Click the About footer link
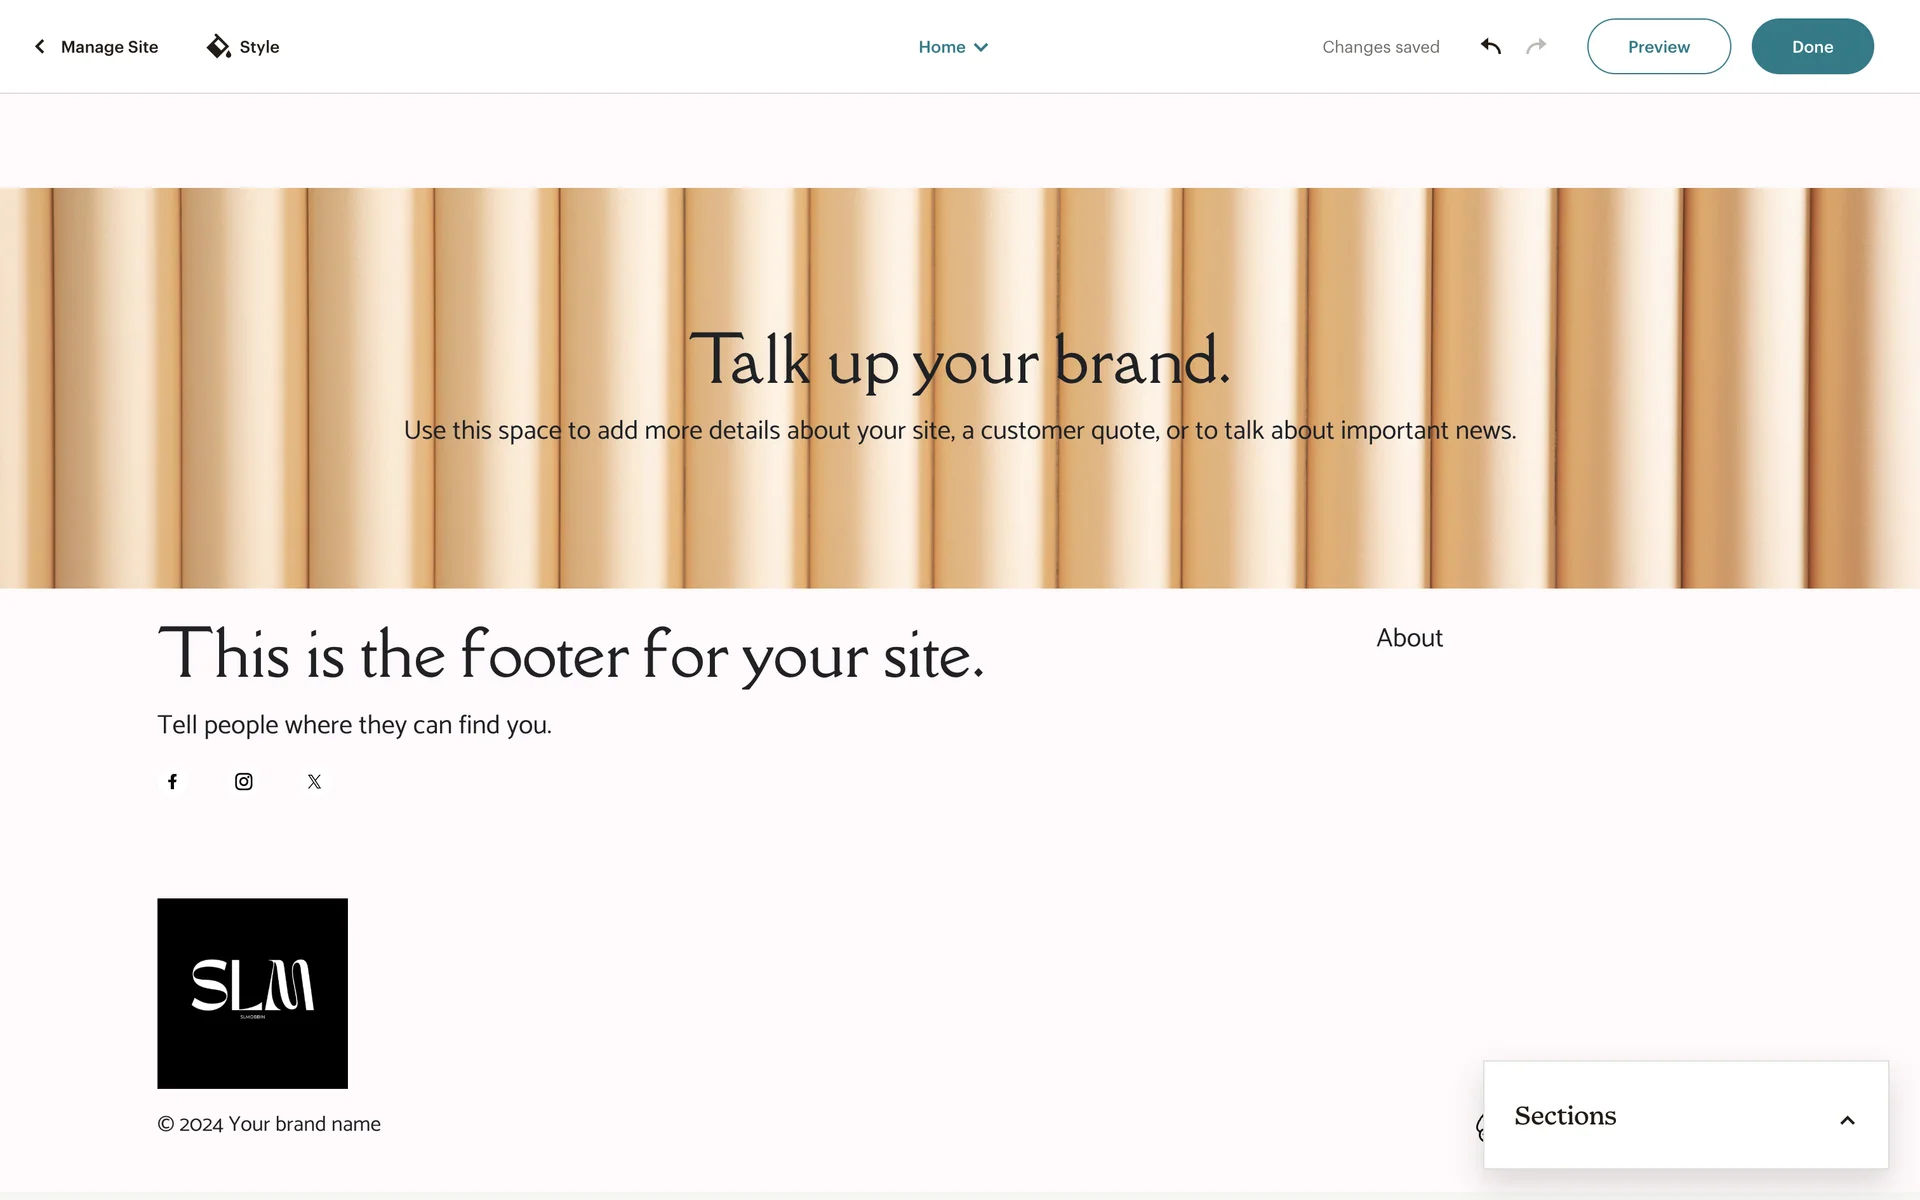 pyautogui.click(x=1409, y=638)
